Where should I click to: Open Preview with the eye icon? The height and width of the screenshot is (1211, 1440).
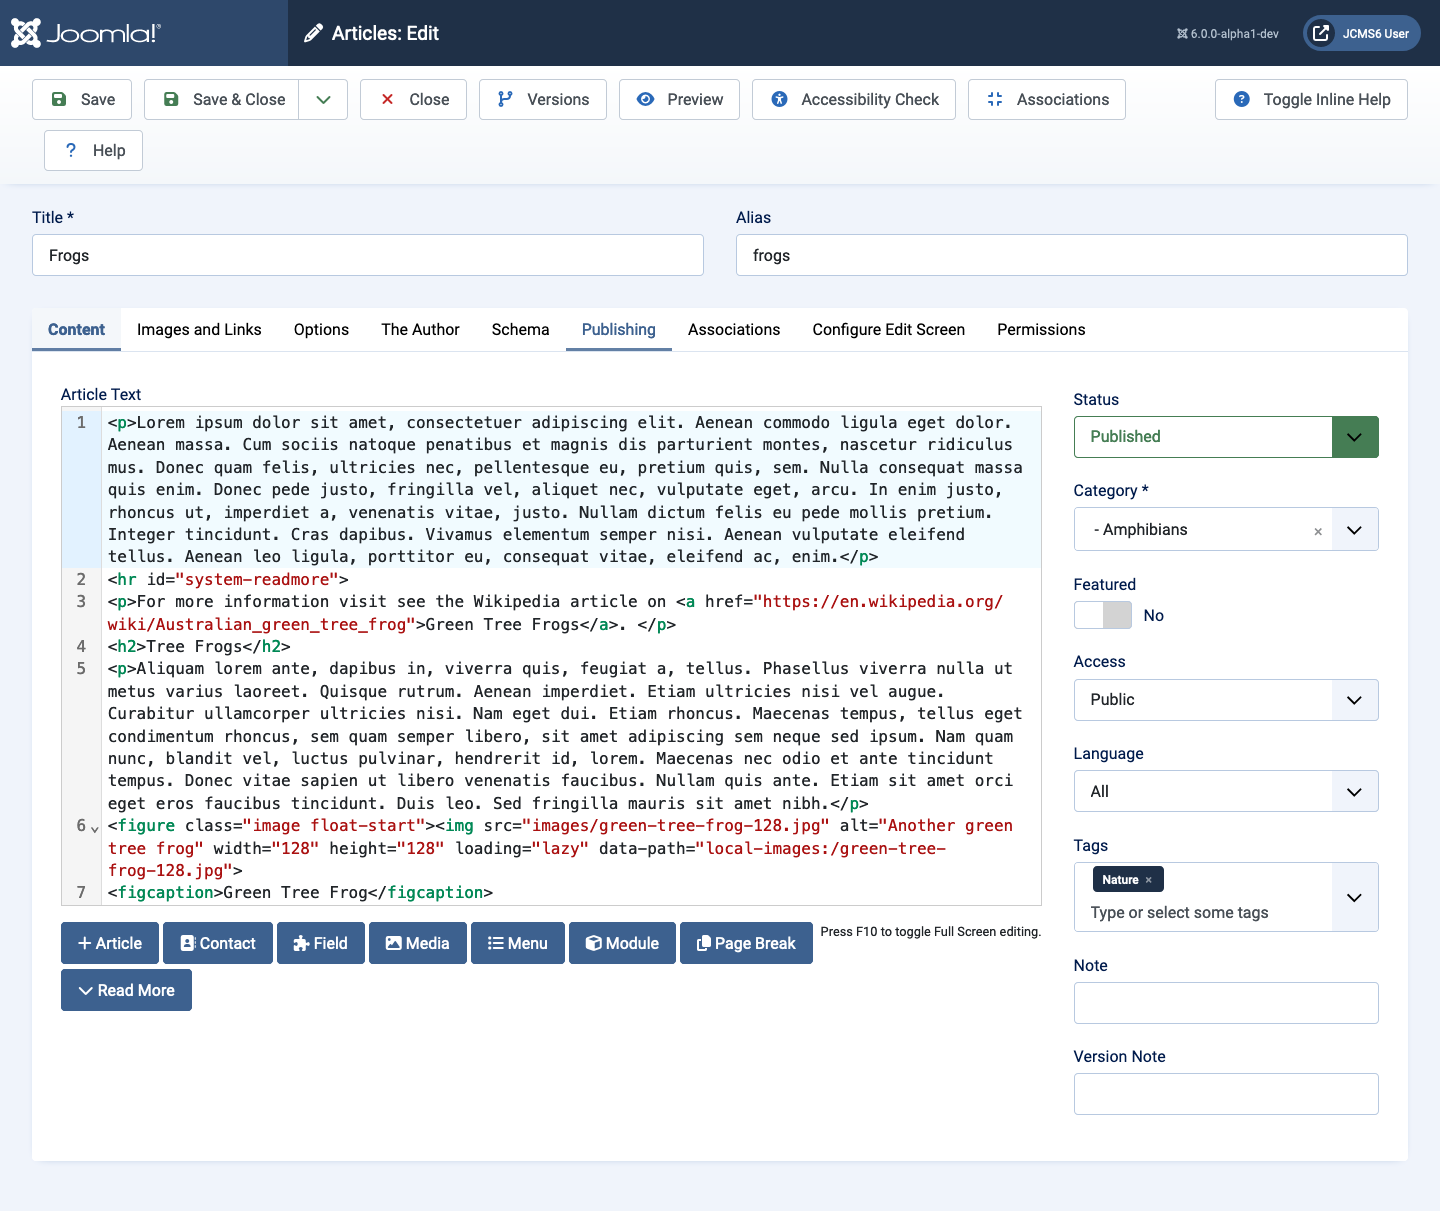(x=679, y=99)
